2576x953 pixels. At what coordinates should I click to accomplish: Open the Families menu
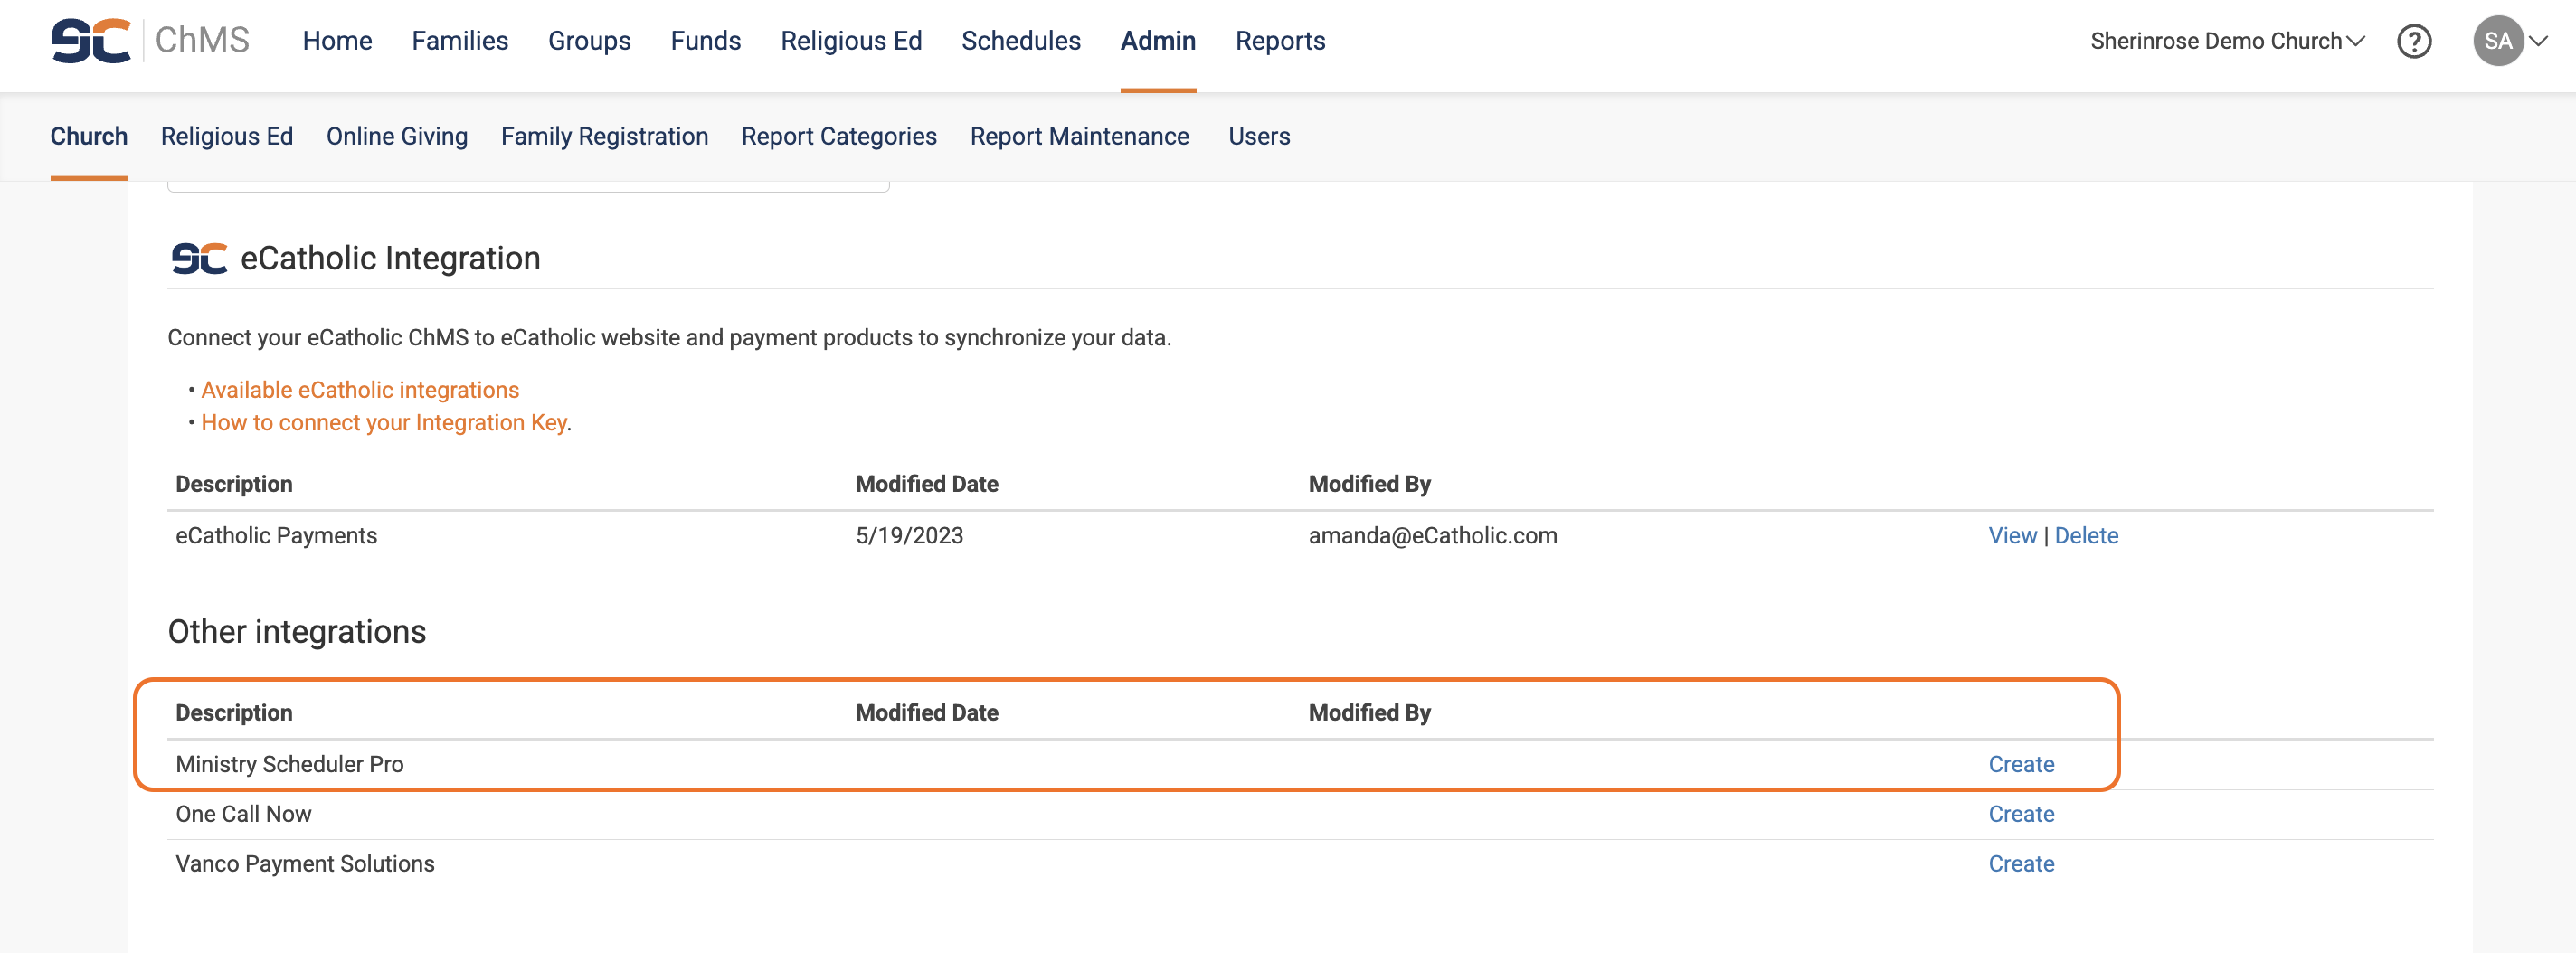(460, 41)
